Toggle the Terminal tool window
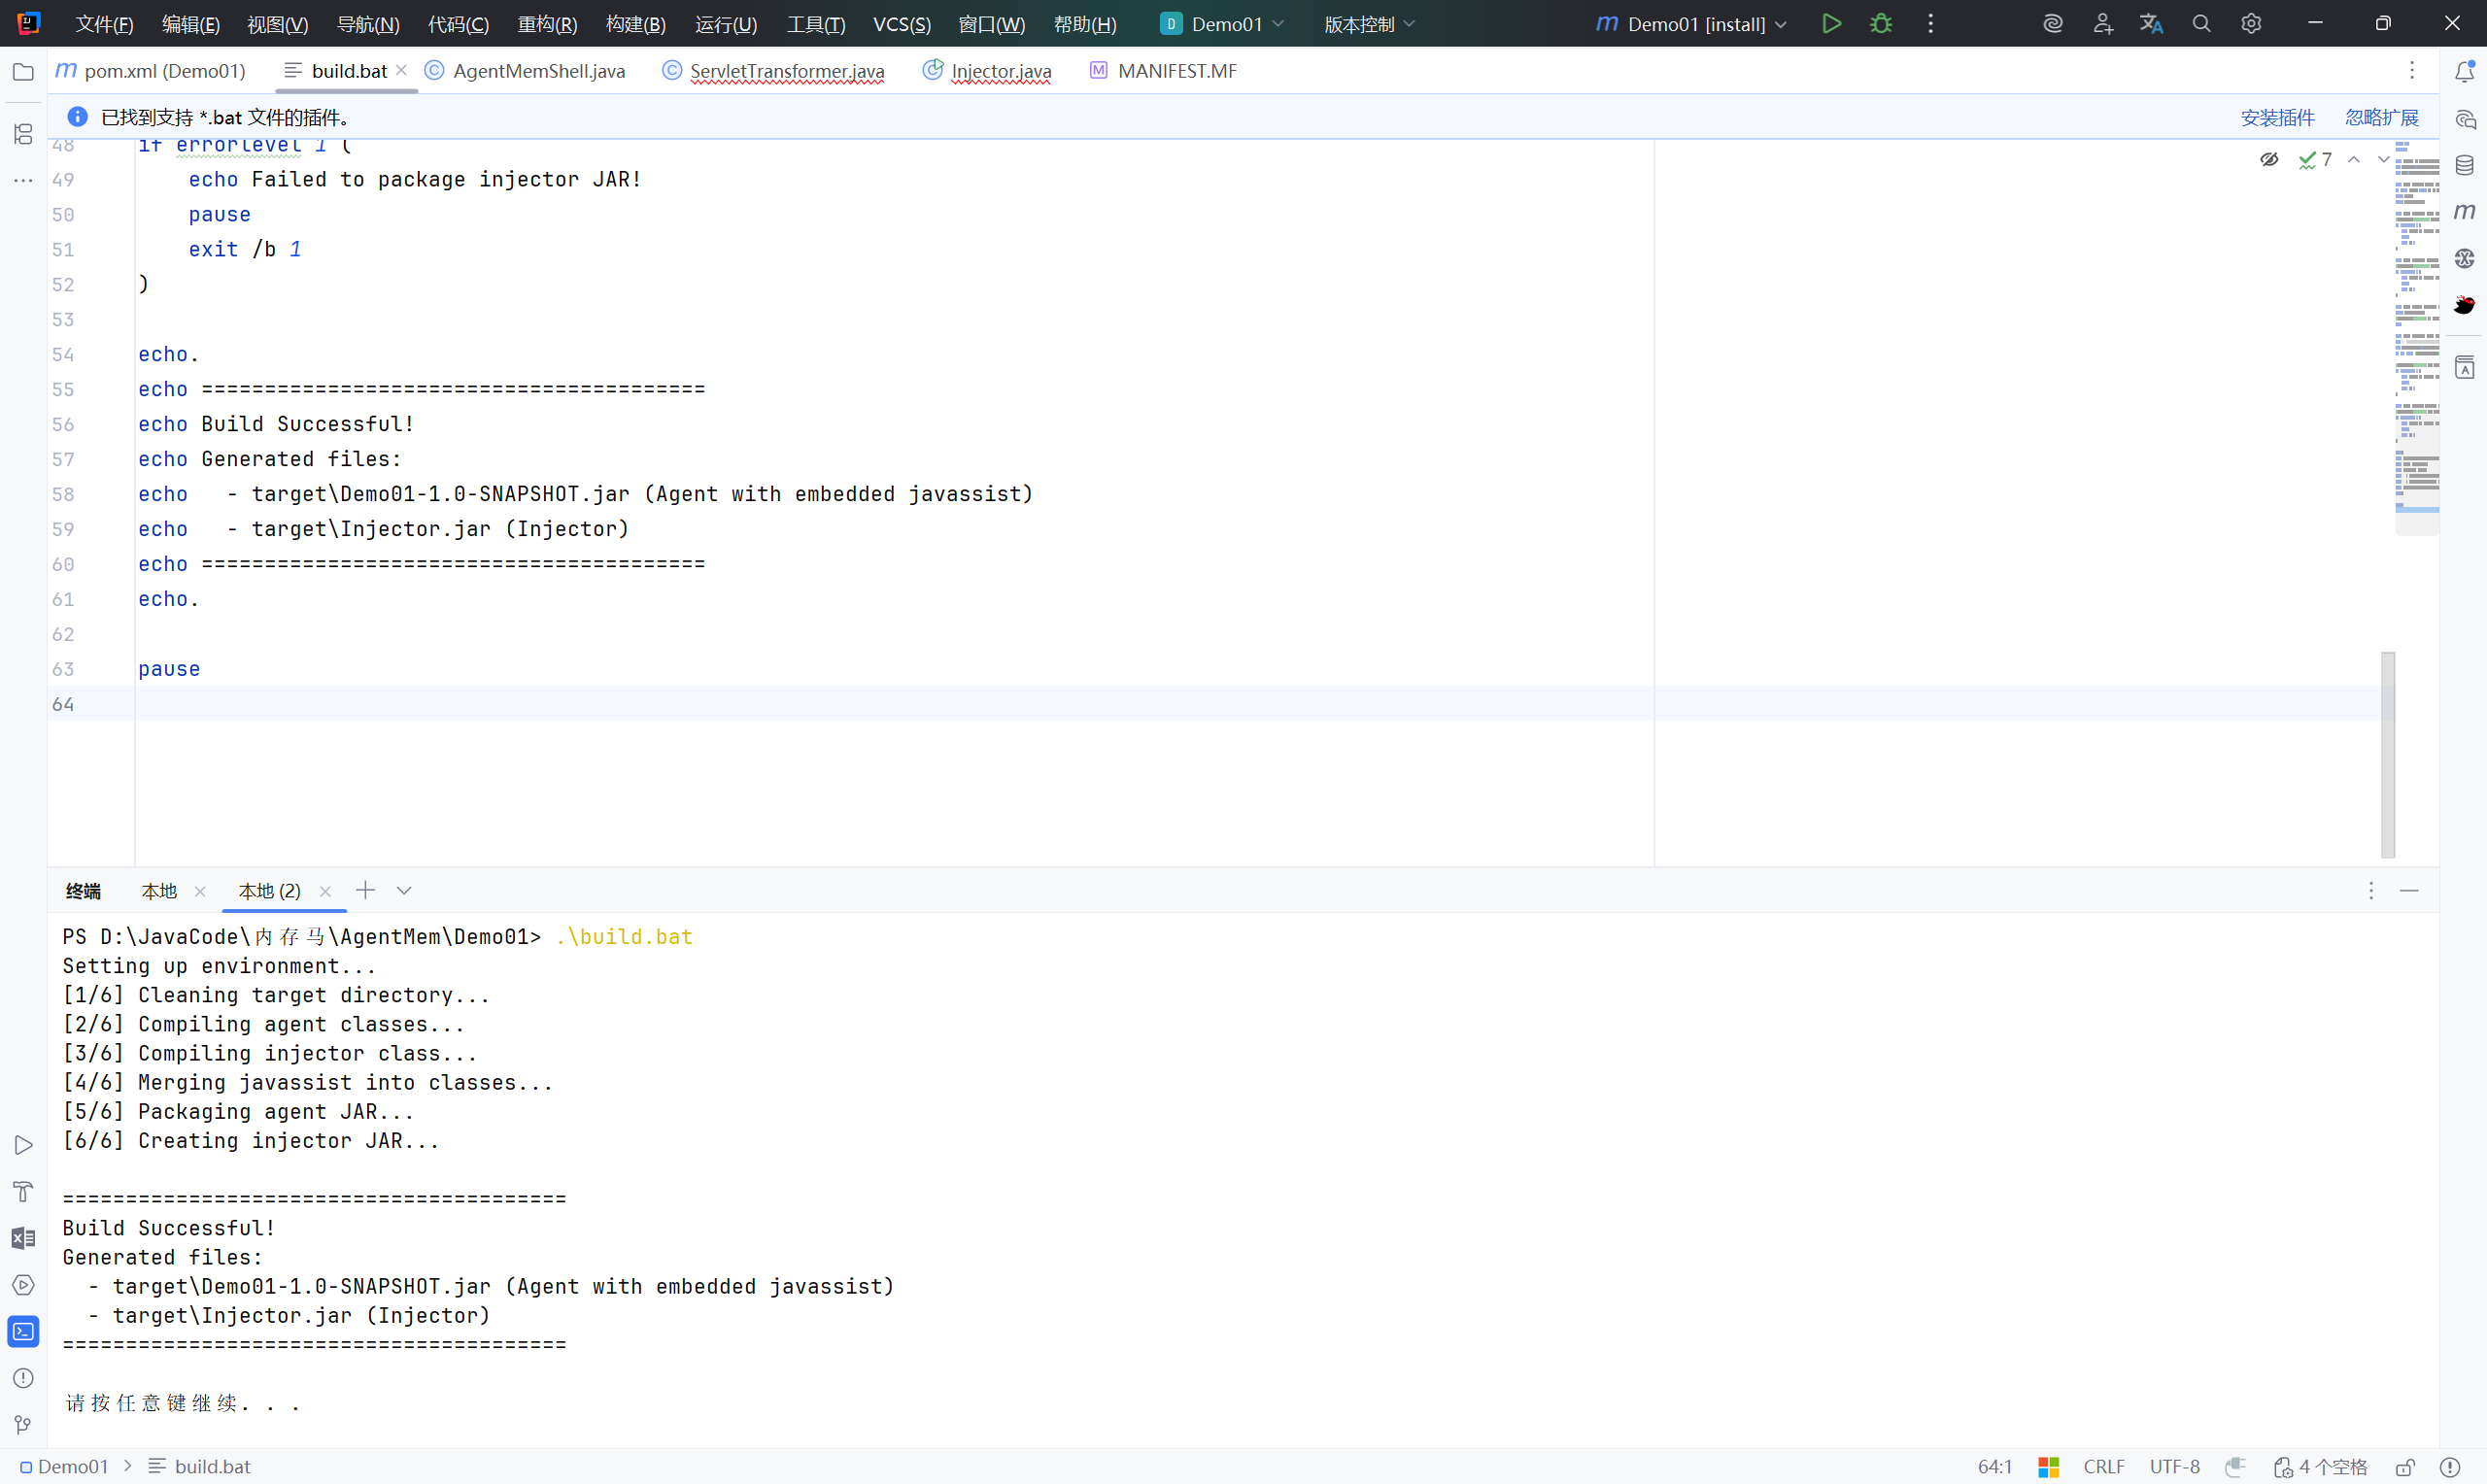The image size is (2487, 1484). pos(23,1331)
